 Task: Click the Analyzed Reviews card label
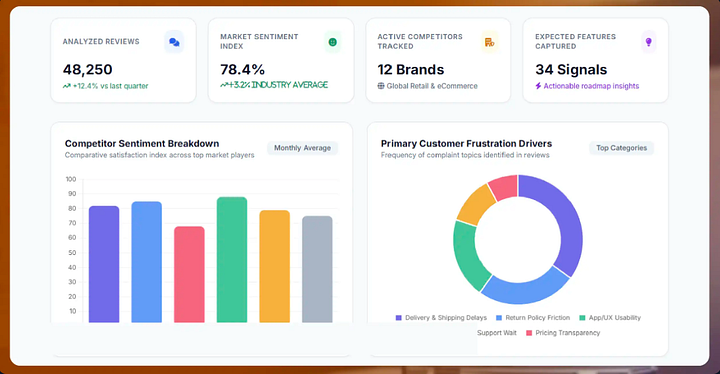click(101, 41)
